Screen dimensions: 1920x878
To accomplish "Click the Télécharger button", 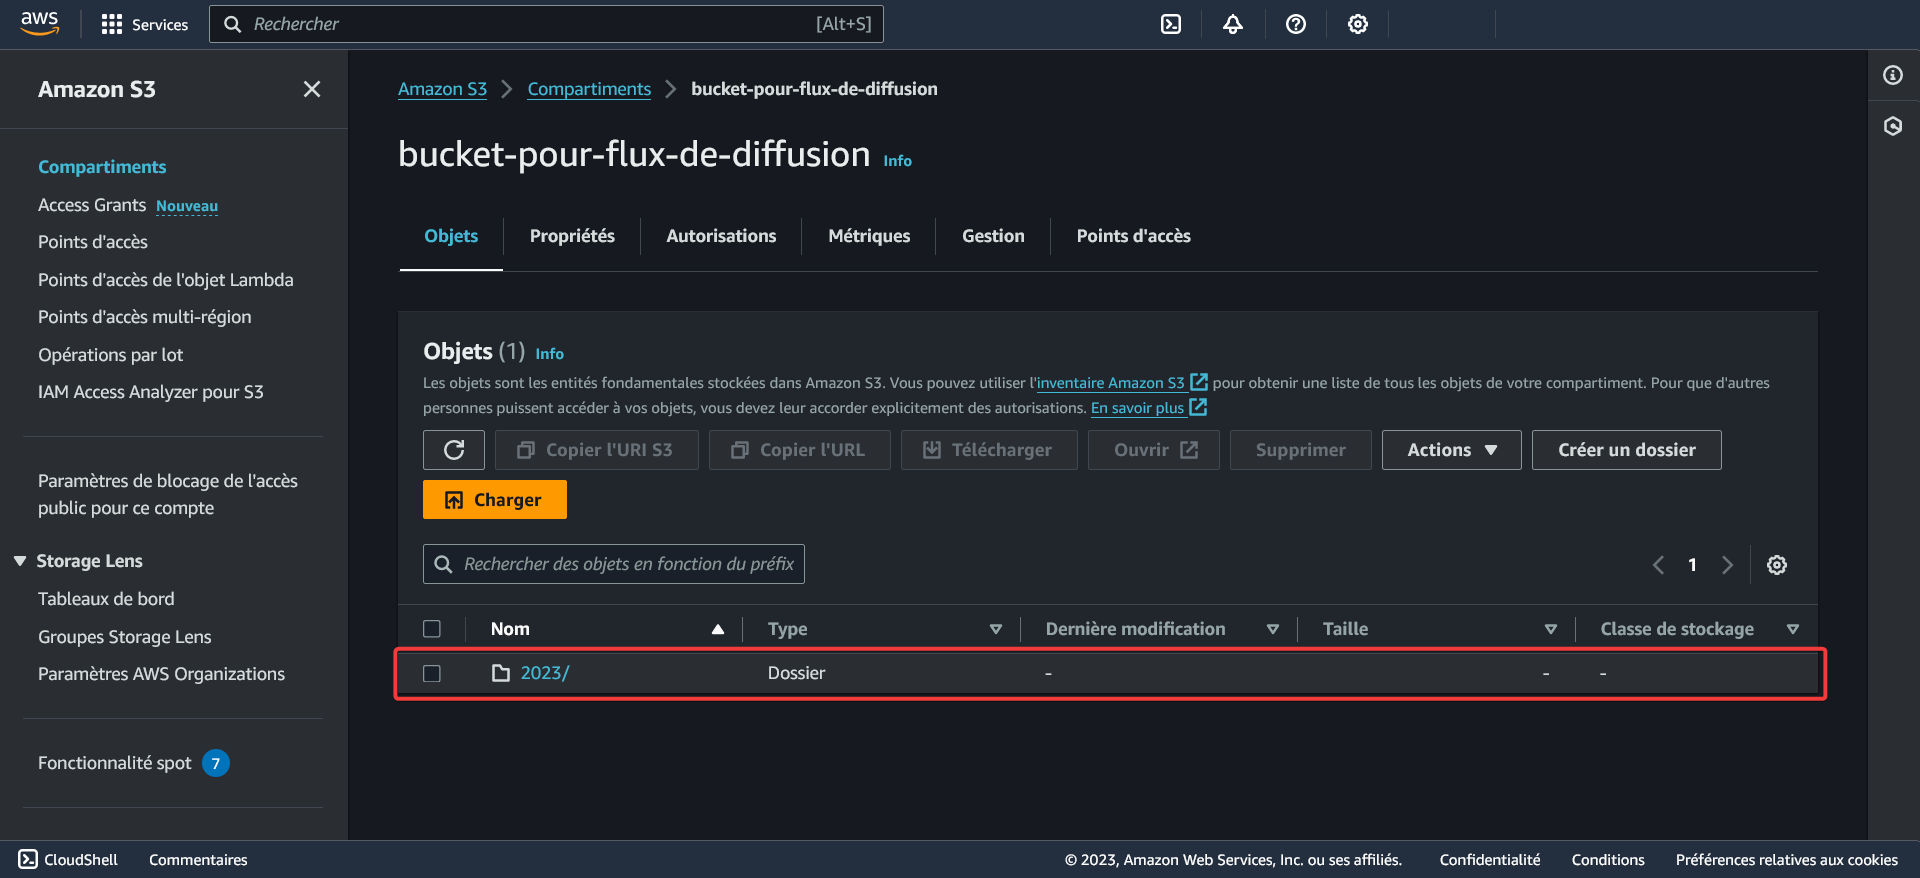I will (x=989, y=450).
